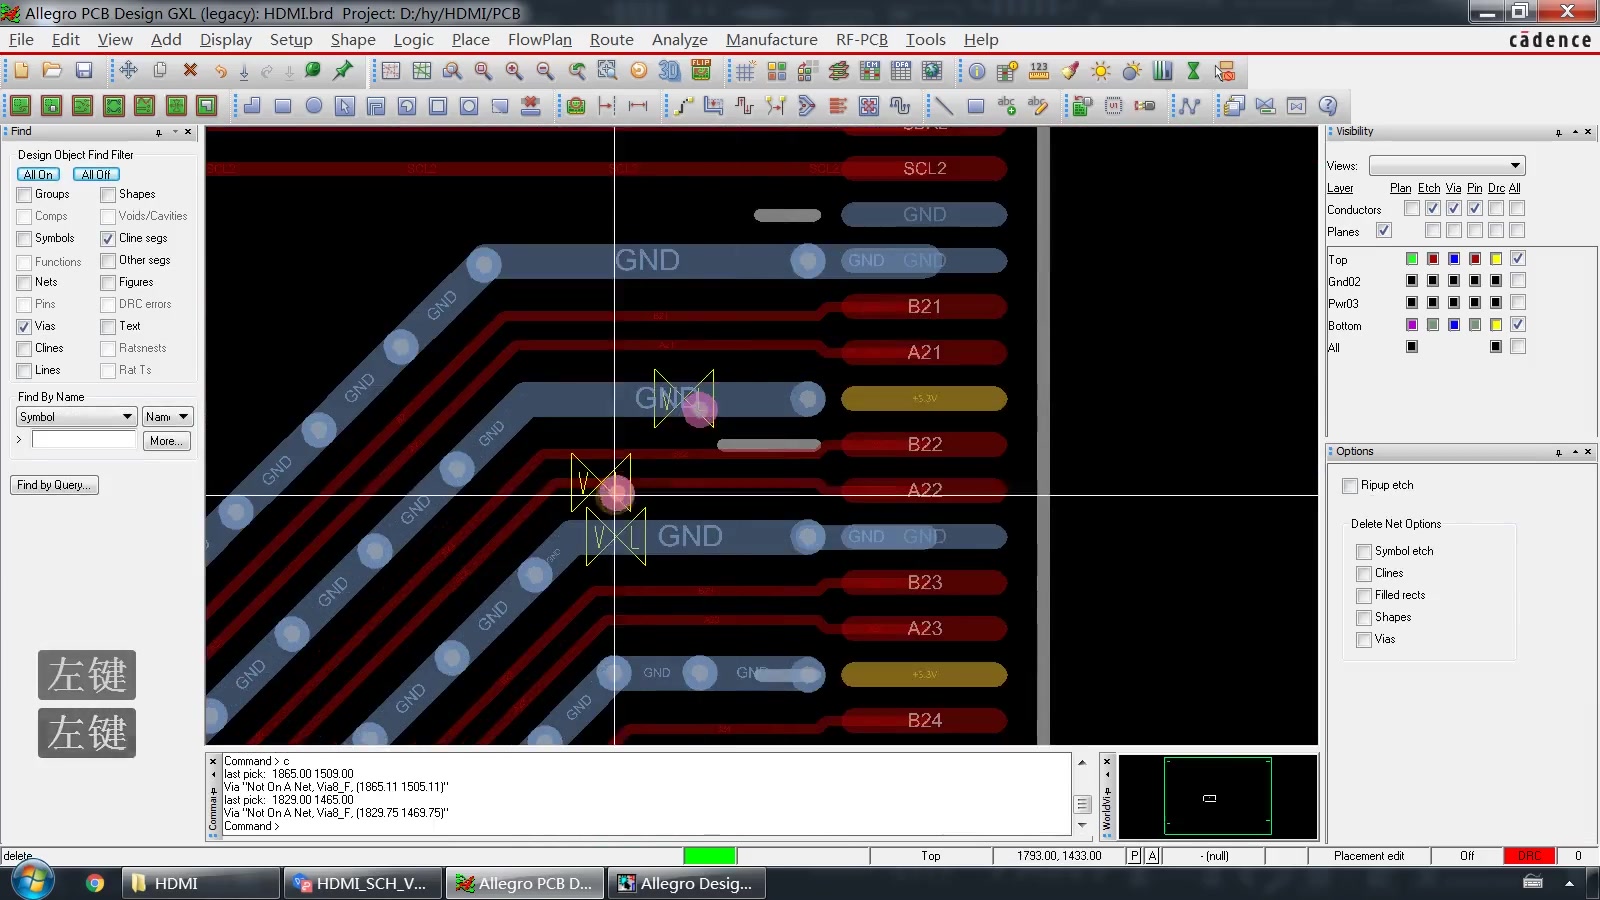Click the New file icon
The image size is (1600, 900).
click(21, 71)
